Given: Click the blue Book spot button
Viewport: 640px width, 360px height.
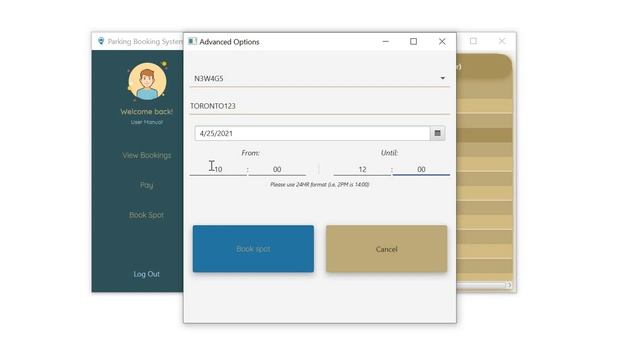Looking at the screenshot, I should (253, 249).
